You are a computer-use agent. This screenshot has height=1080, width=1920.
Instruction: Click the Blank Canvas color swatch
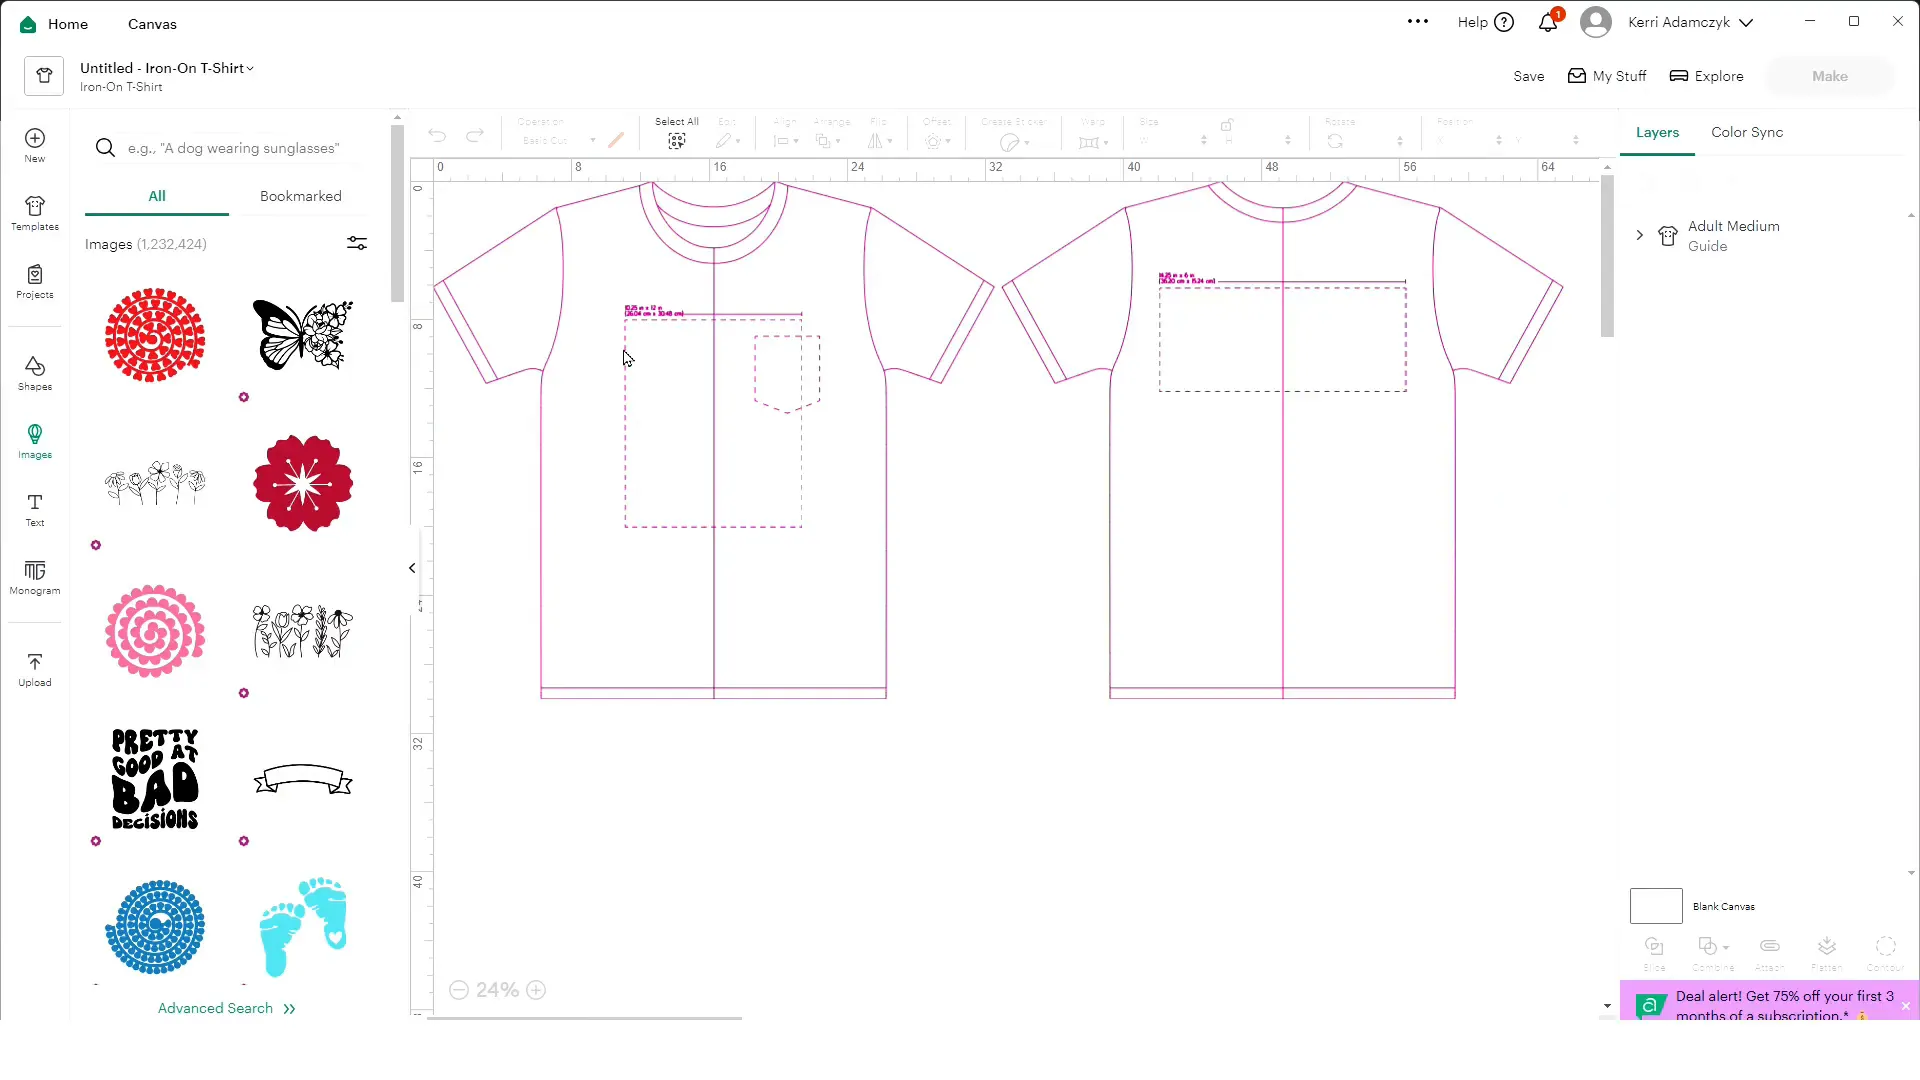[x=1655, y=905]
